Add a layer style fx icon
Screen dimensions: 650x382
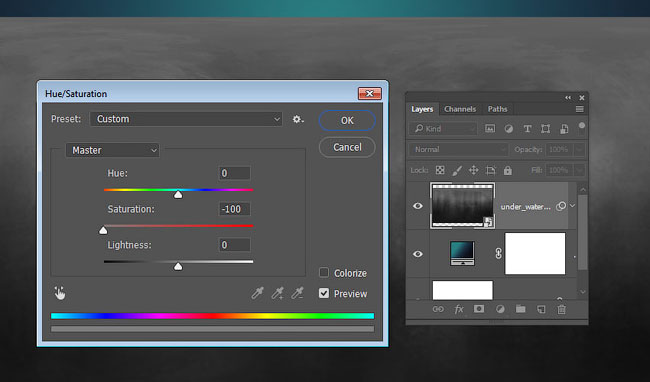pos(459,309)
